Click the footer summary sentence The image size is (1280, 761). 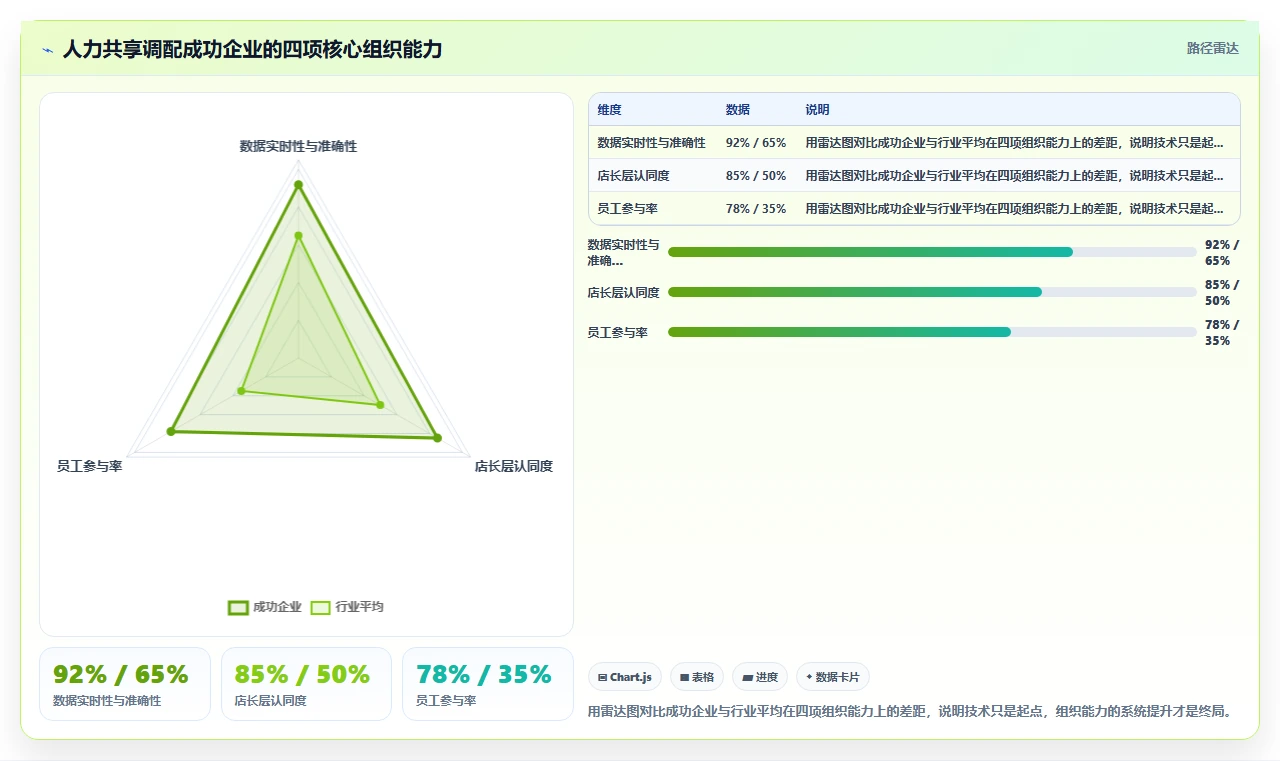click(910, 711)
